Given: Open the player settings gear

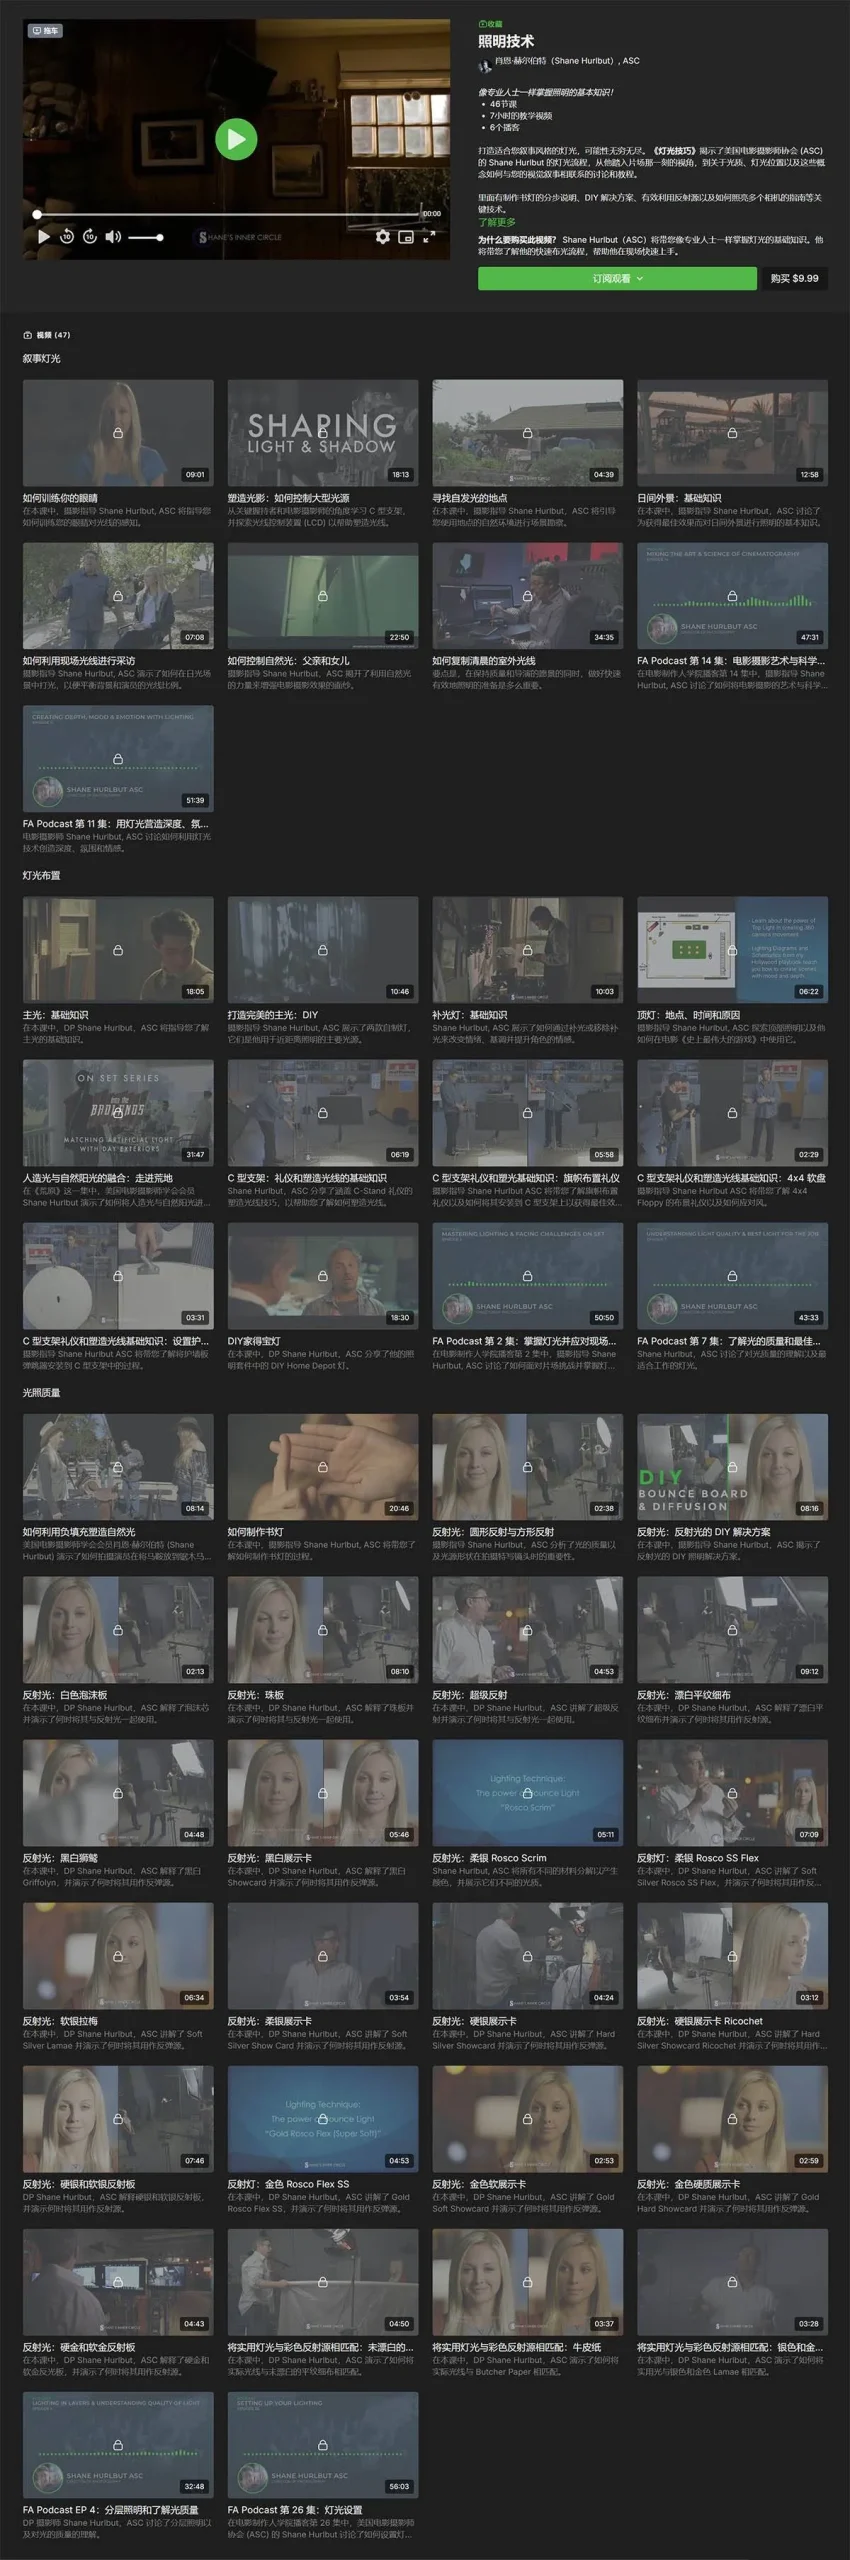Looking at the screenshot, I should (382, 237).
